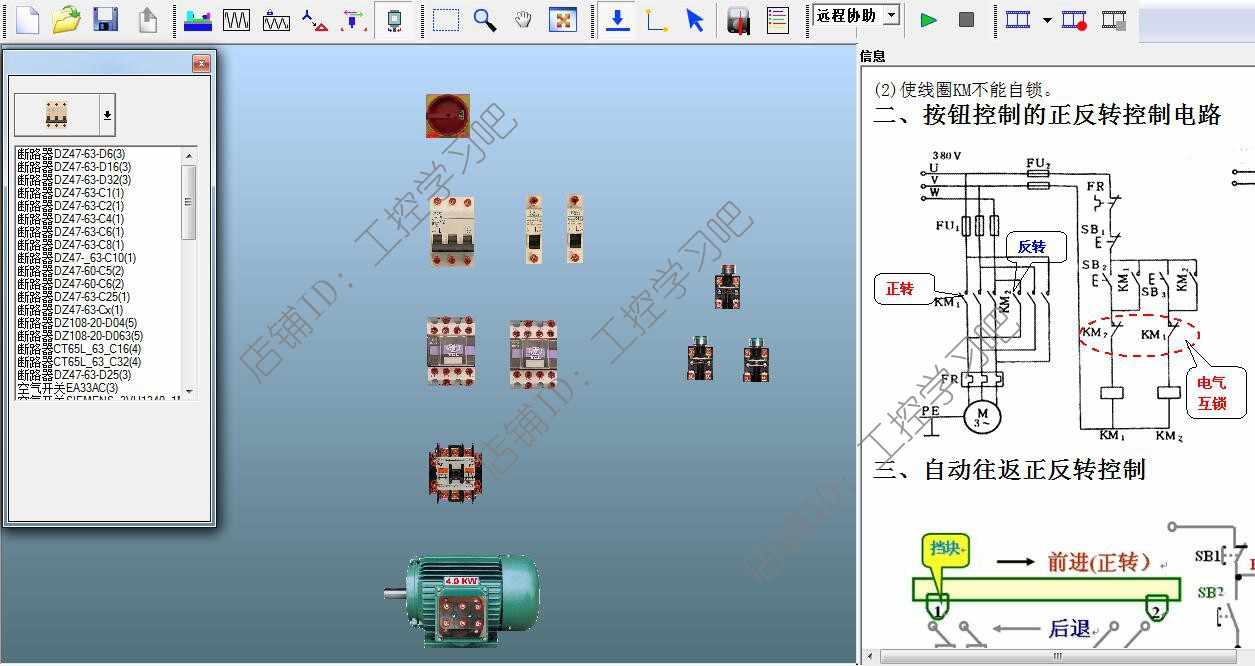1255x666 pixels.
Task: Select the three-pole circuit breaker on canvas
Action: (451, 231)
